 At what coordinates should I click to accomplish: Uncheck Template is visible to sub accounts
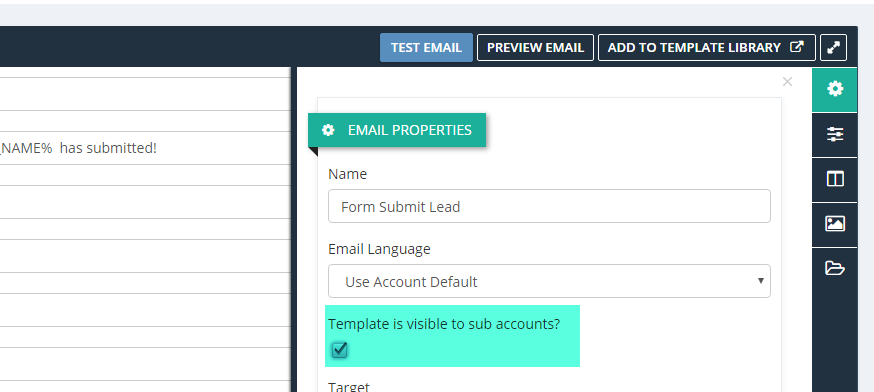pos(339,350)
